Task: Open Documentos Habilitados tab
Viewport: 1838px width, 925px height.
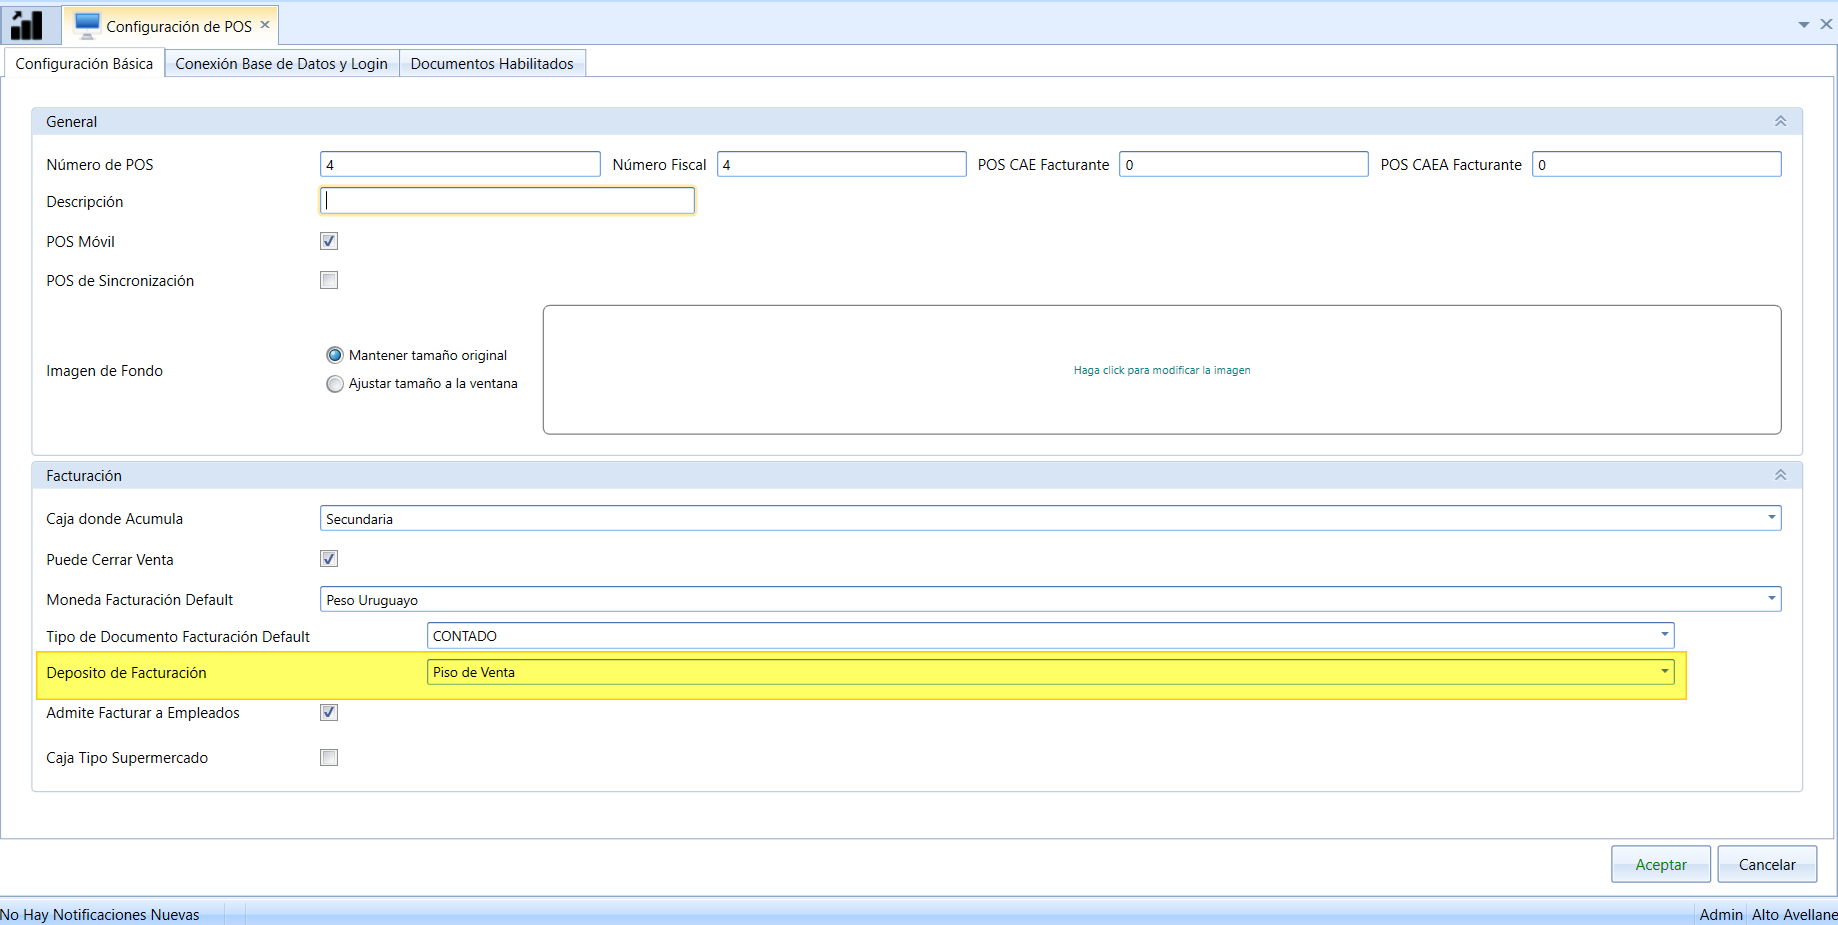Action: [492, 63]
